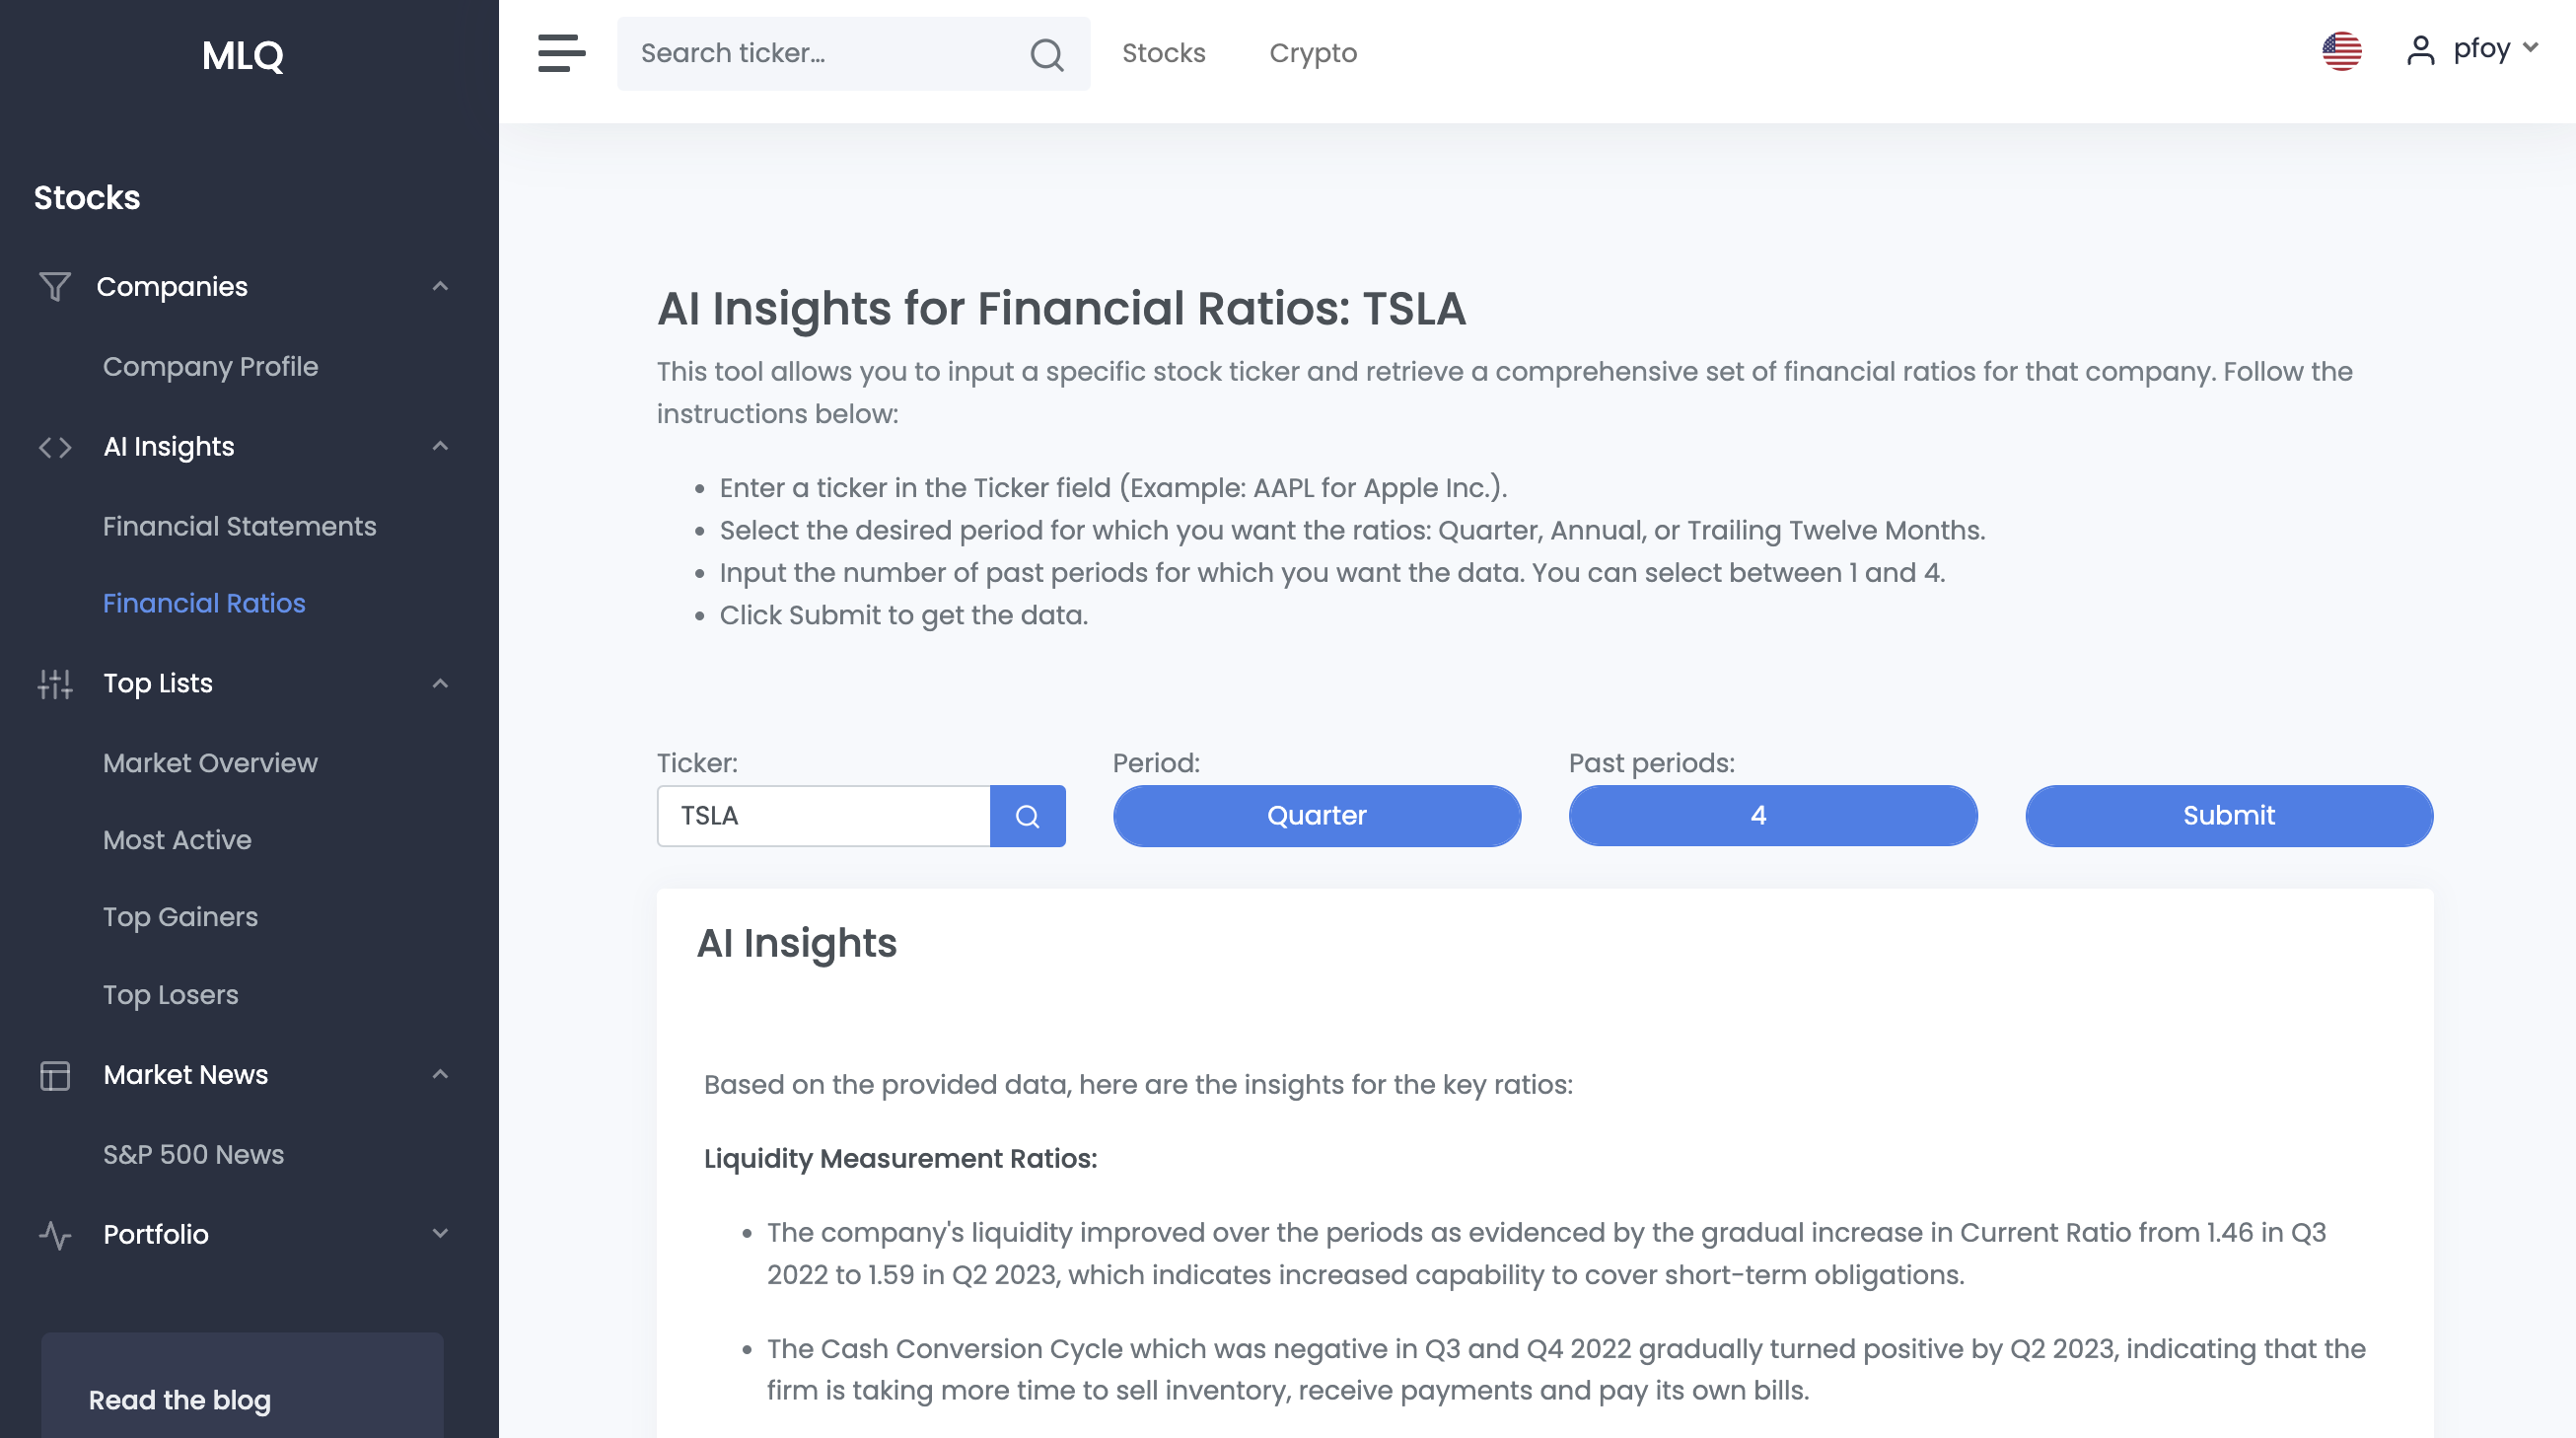Image resolution: width=2576 pixels, height=1438 pixels.
Task: Click the search icon in top navigation bar
Action: tap(1045, 53)
